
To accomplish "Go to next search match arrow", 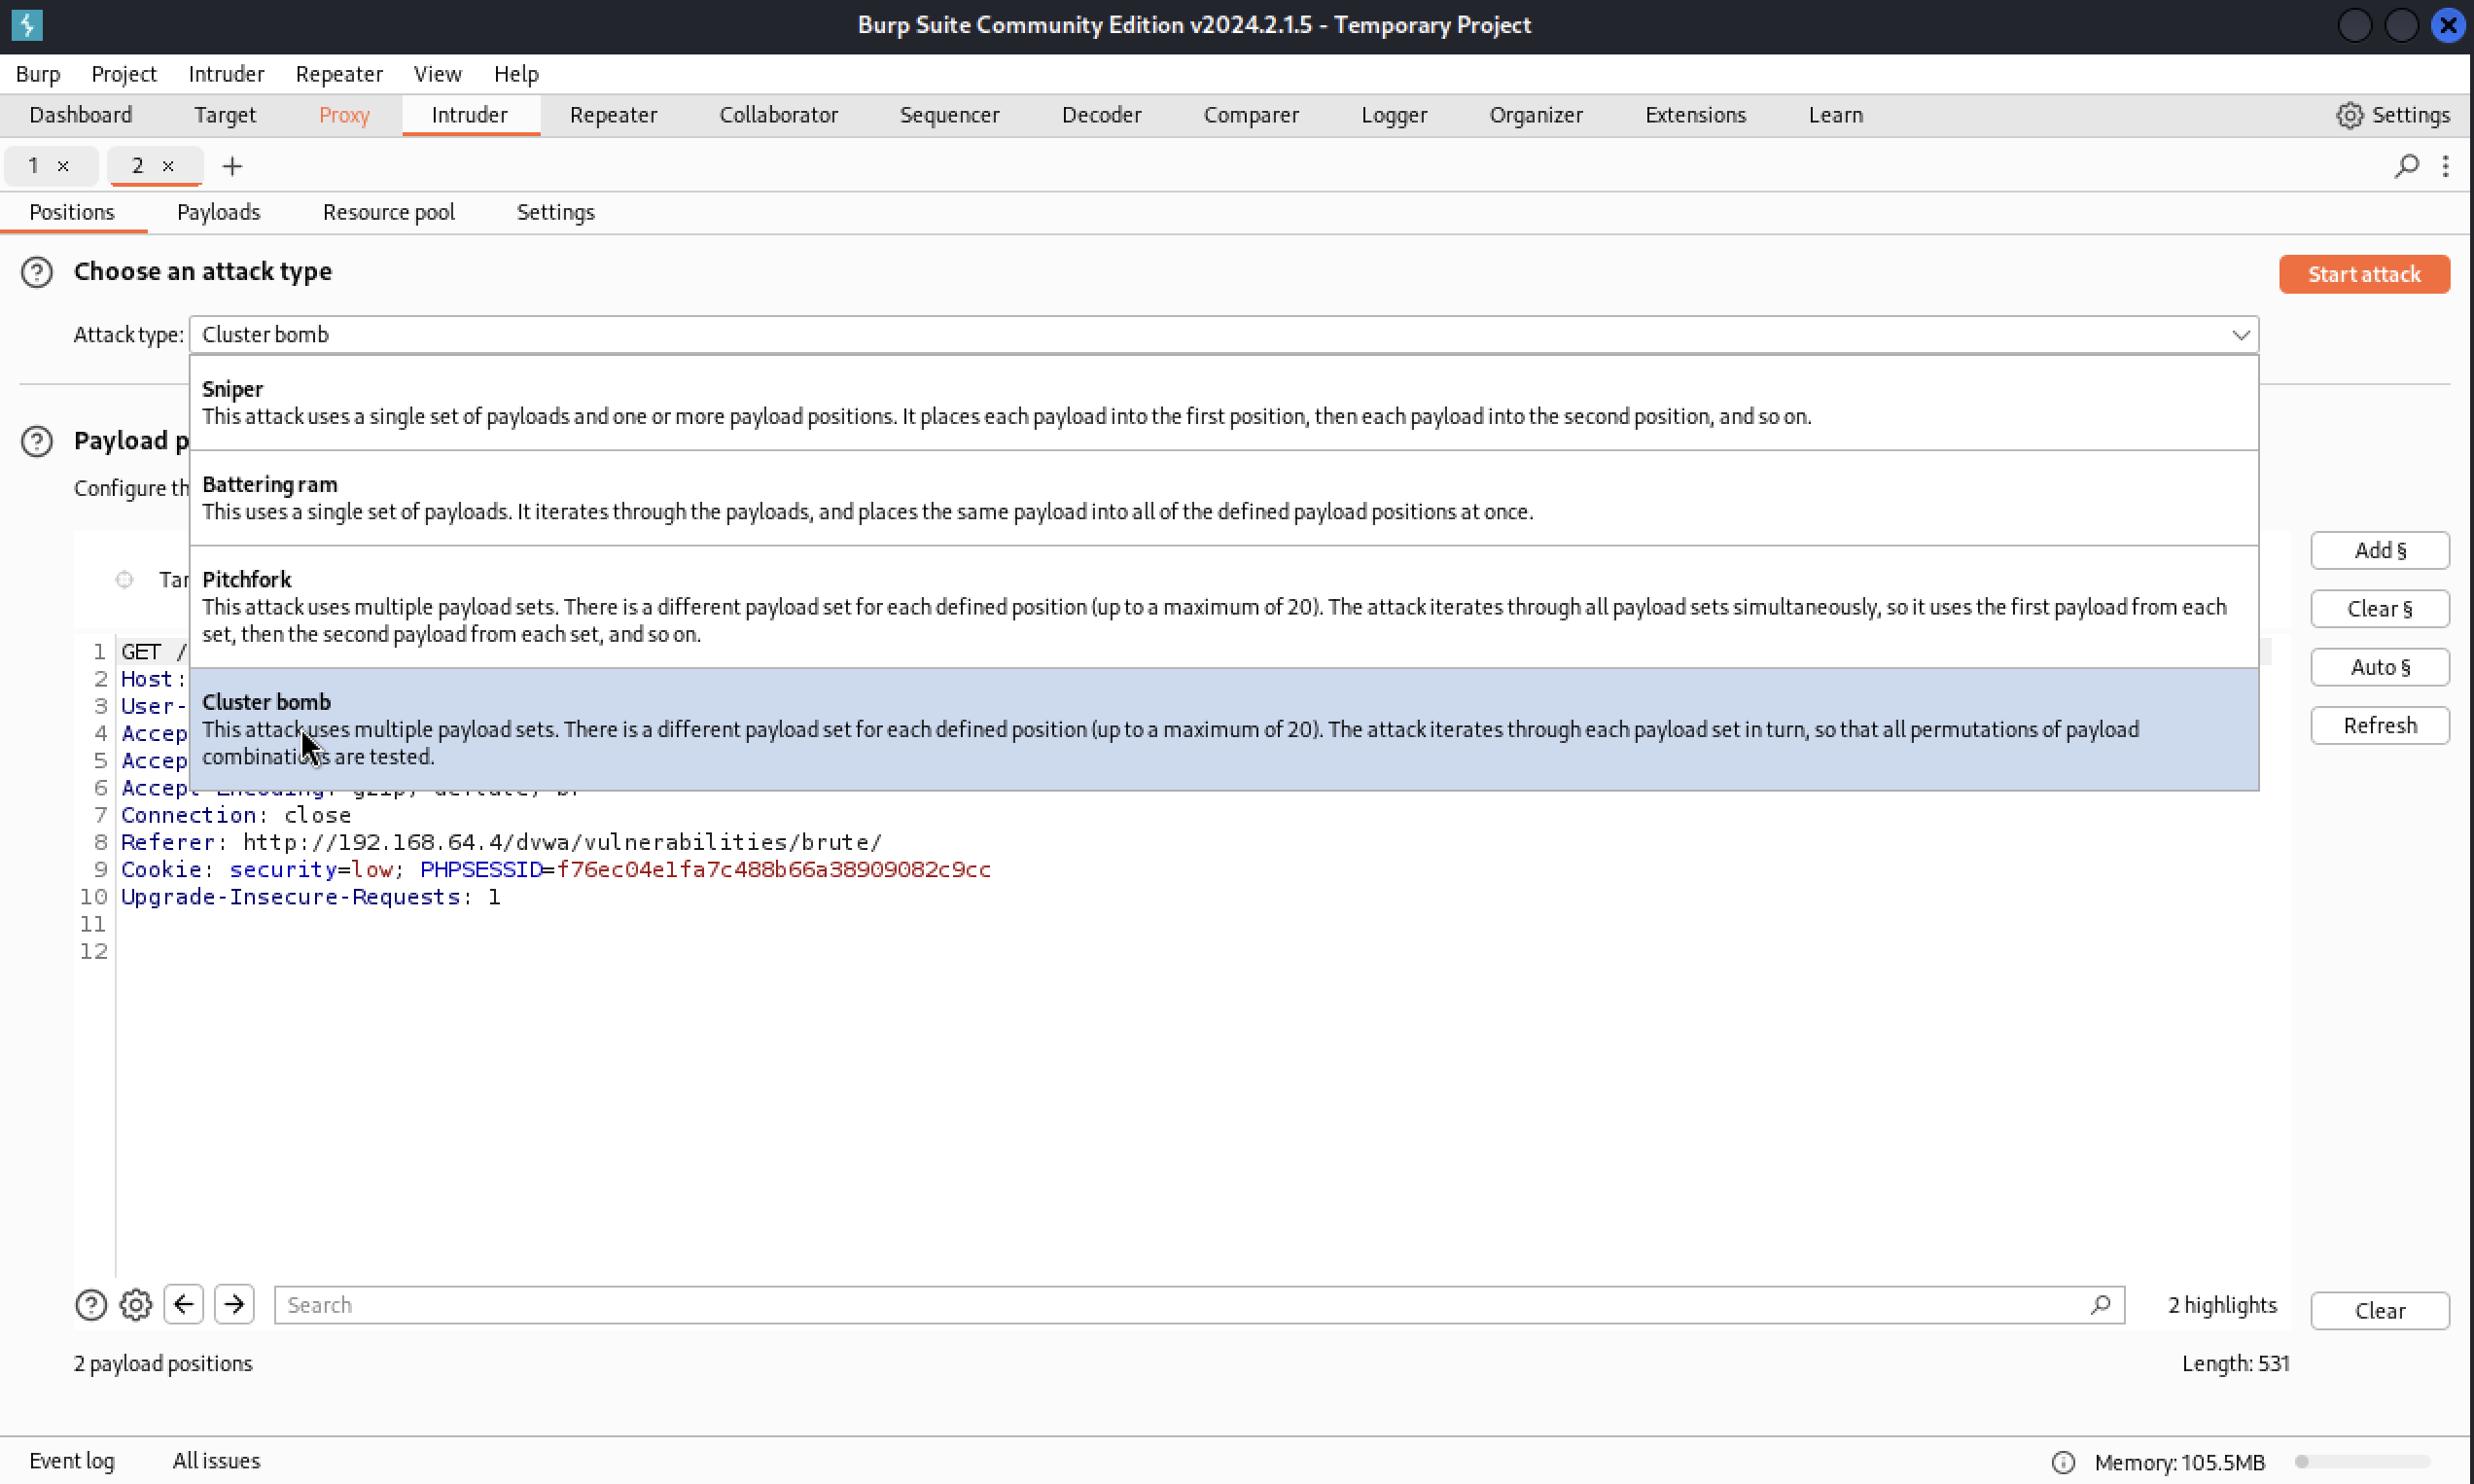I will 234,1304.
